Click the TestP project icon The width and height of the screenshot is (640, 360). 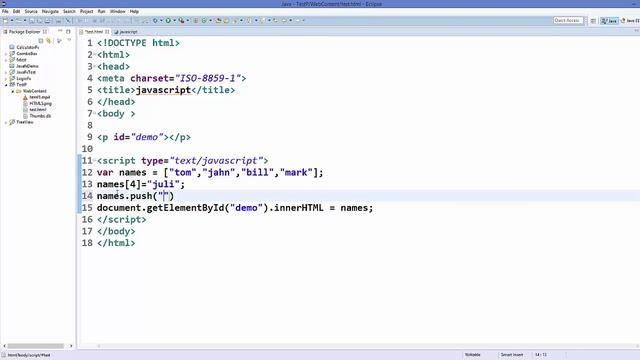12,84
